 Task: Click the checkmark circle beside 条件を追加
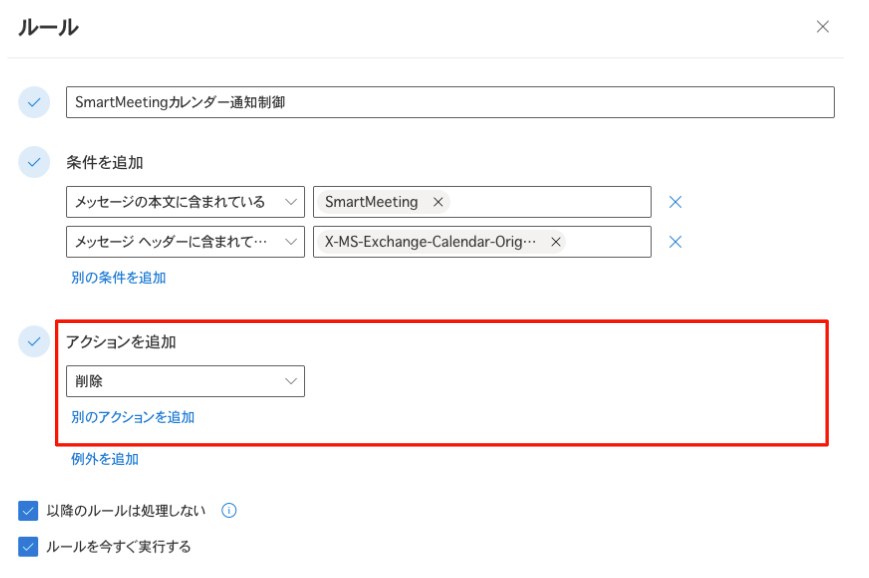34,162
